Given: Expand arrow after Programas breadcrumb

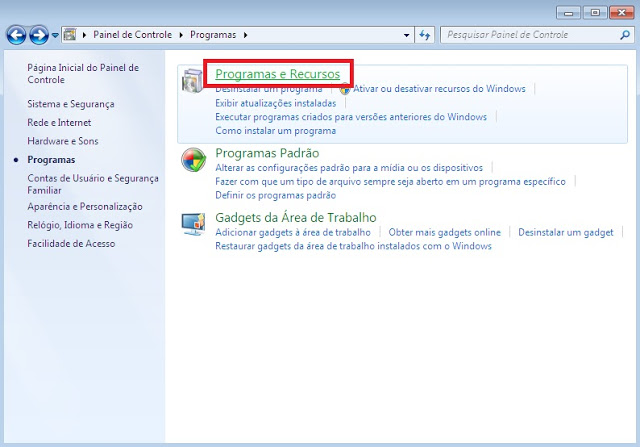Looking at the screenshot, I should 245,35.
